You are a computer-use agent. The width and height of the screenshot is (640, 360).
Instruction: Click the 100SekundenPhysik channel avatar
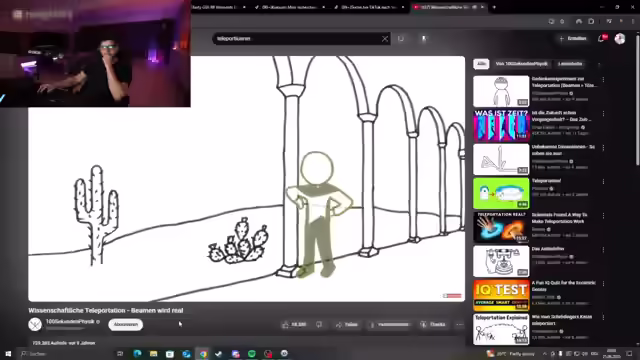(x=35, y=324)
